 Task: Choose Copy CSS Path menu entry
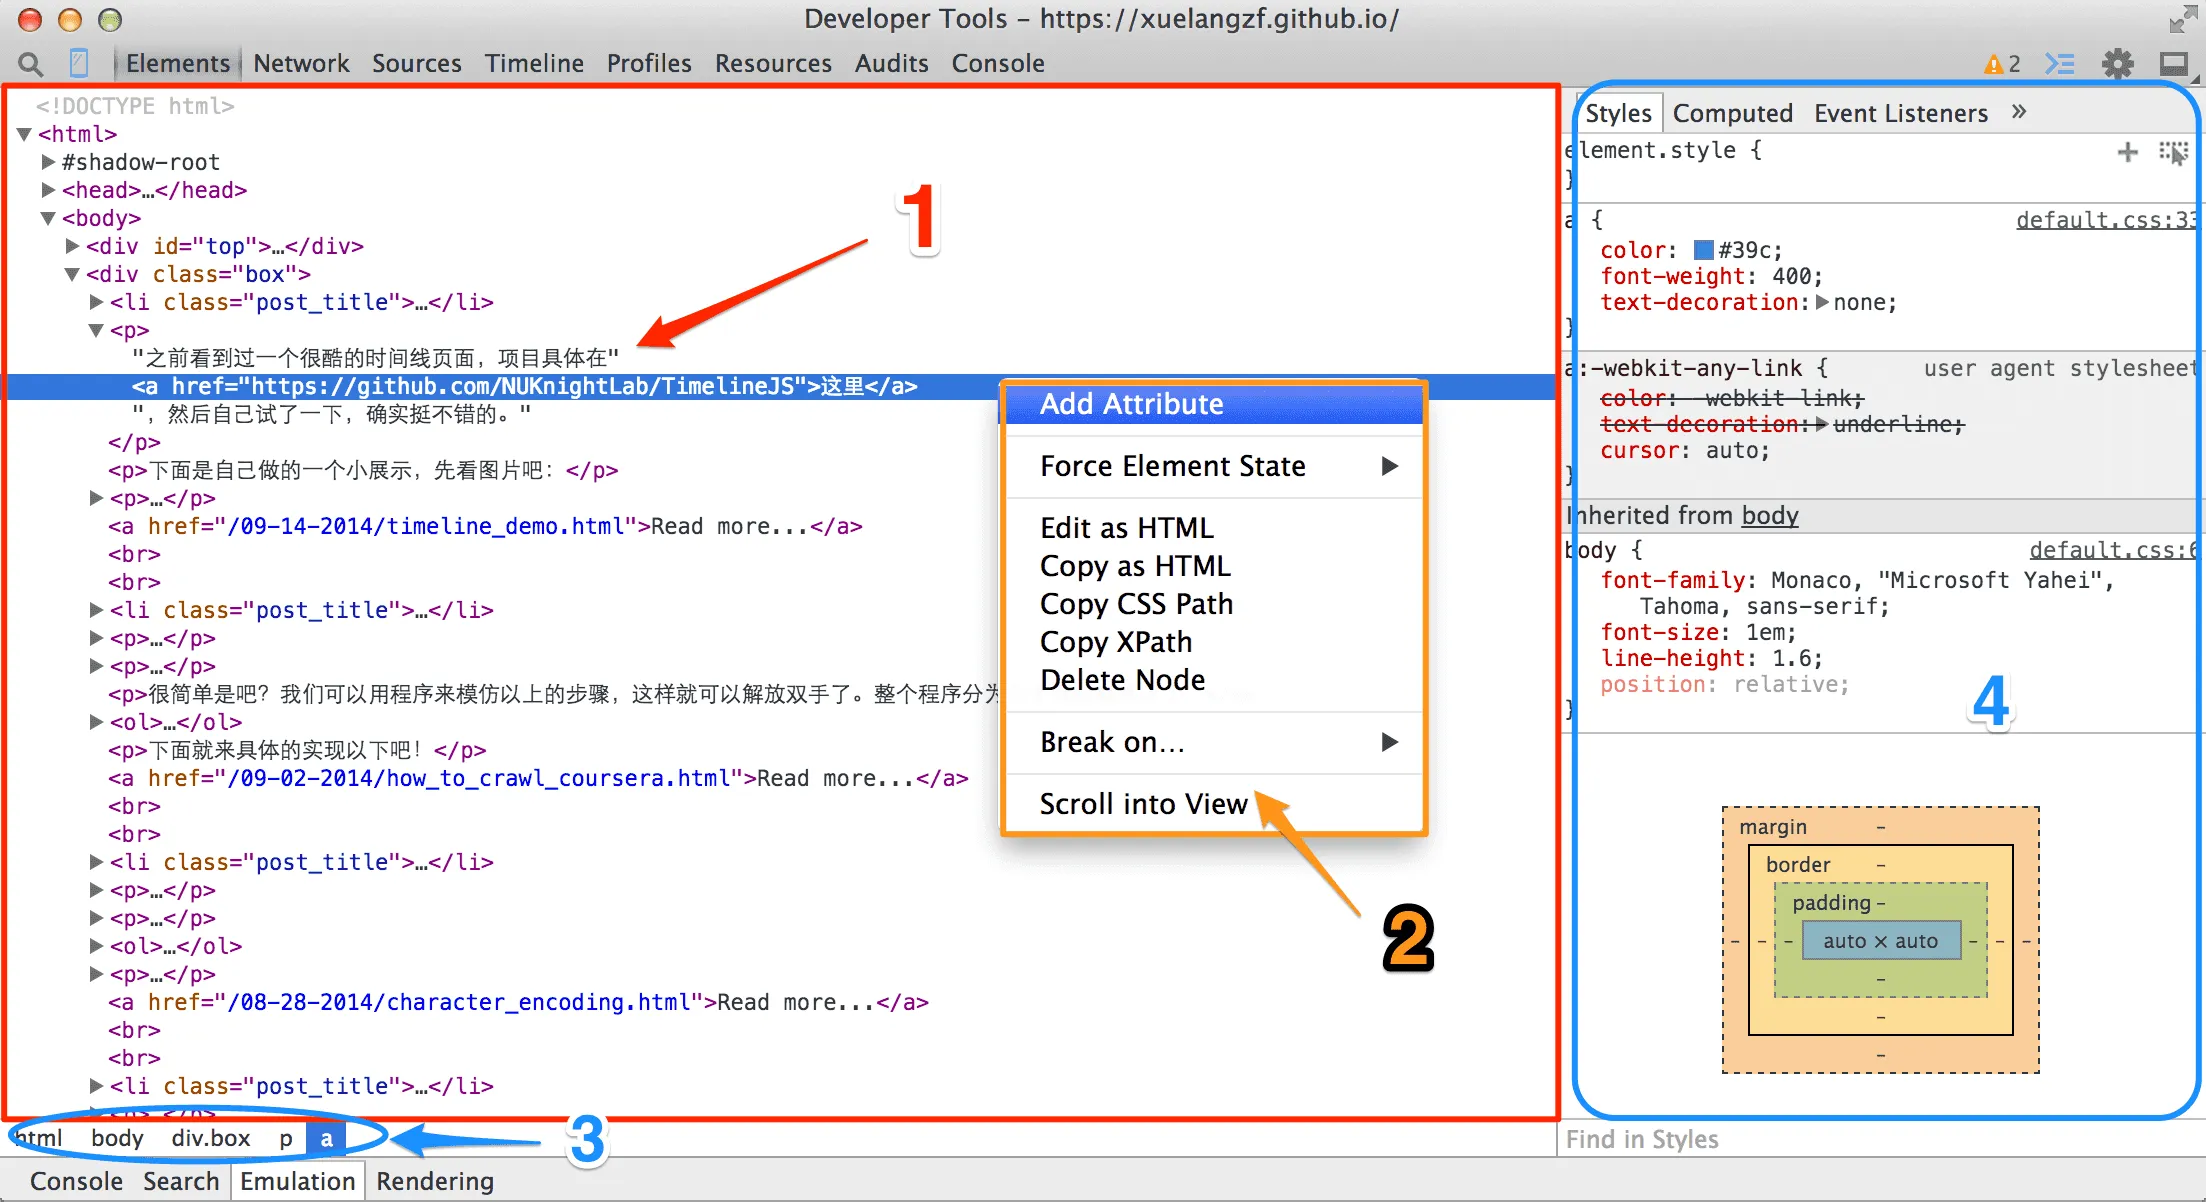pos(1136,604)
